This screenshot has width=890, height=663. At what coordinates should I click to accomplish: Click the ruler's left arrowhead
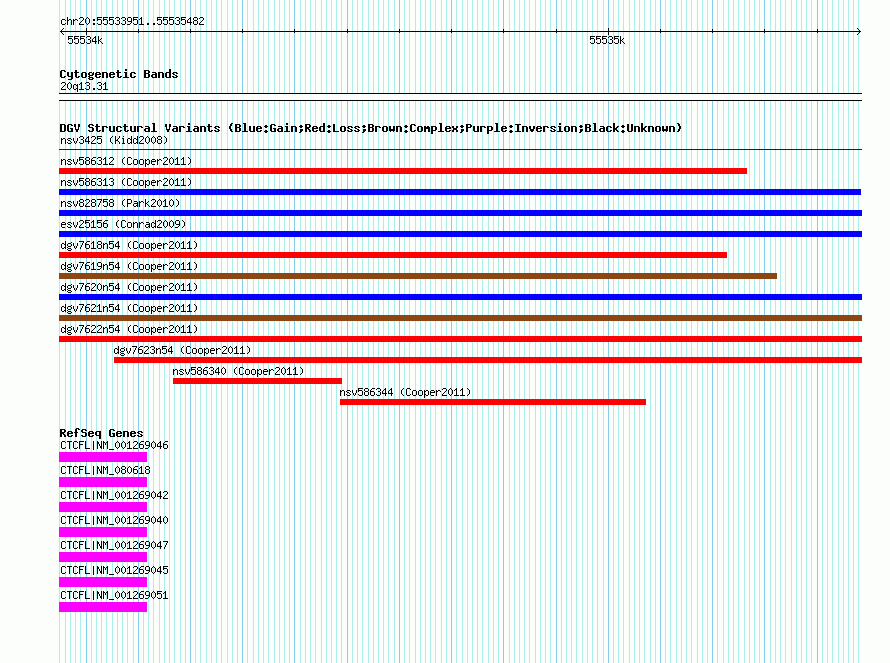[x=62, y=32]
